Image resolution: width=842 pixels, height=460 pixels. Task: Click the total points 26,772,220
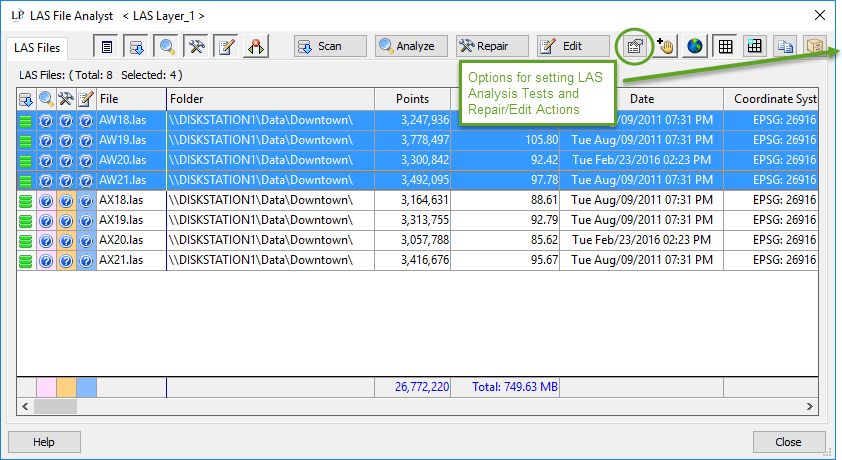(x=422, y=387)
